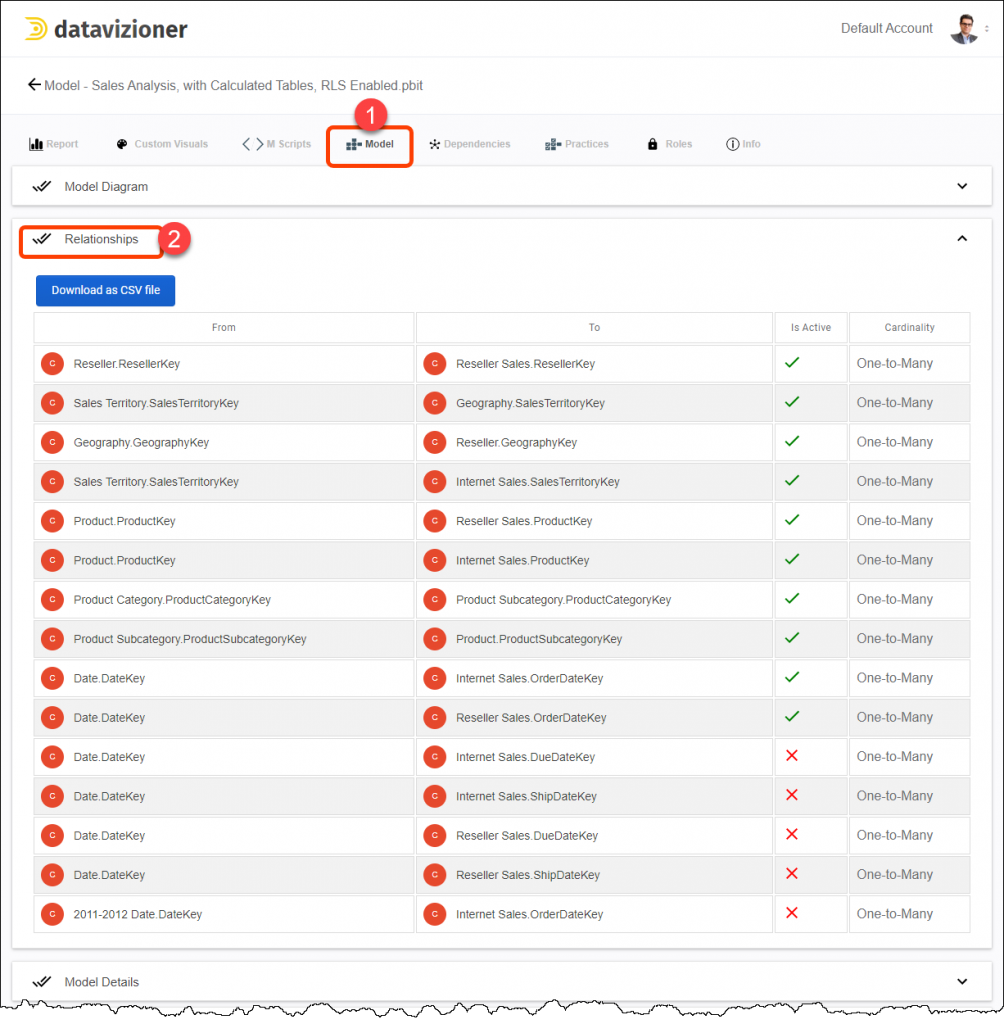Click inactive X in Reseller Sales.ShipDateKey row

coord(792,874)
